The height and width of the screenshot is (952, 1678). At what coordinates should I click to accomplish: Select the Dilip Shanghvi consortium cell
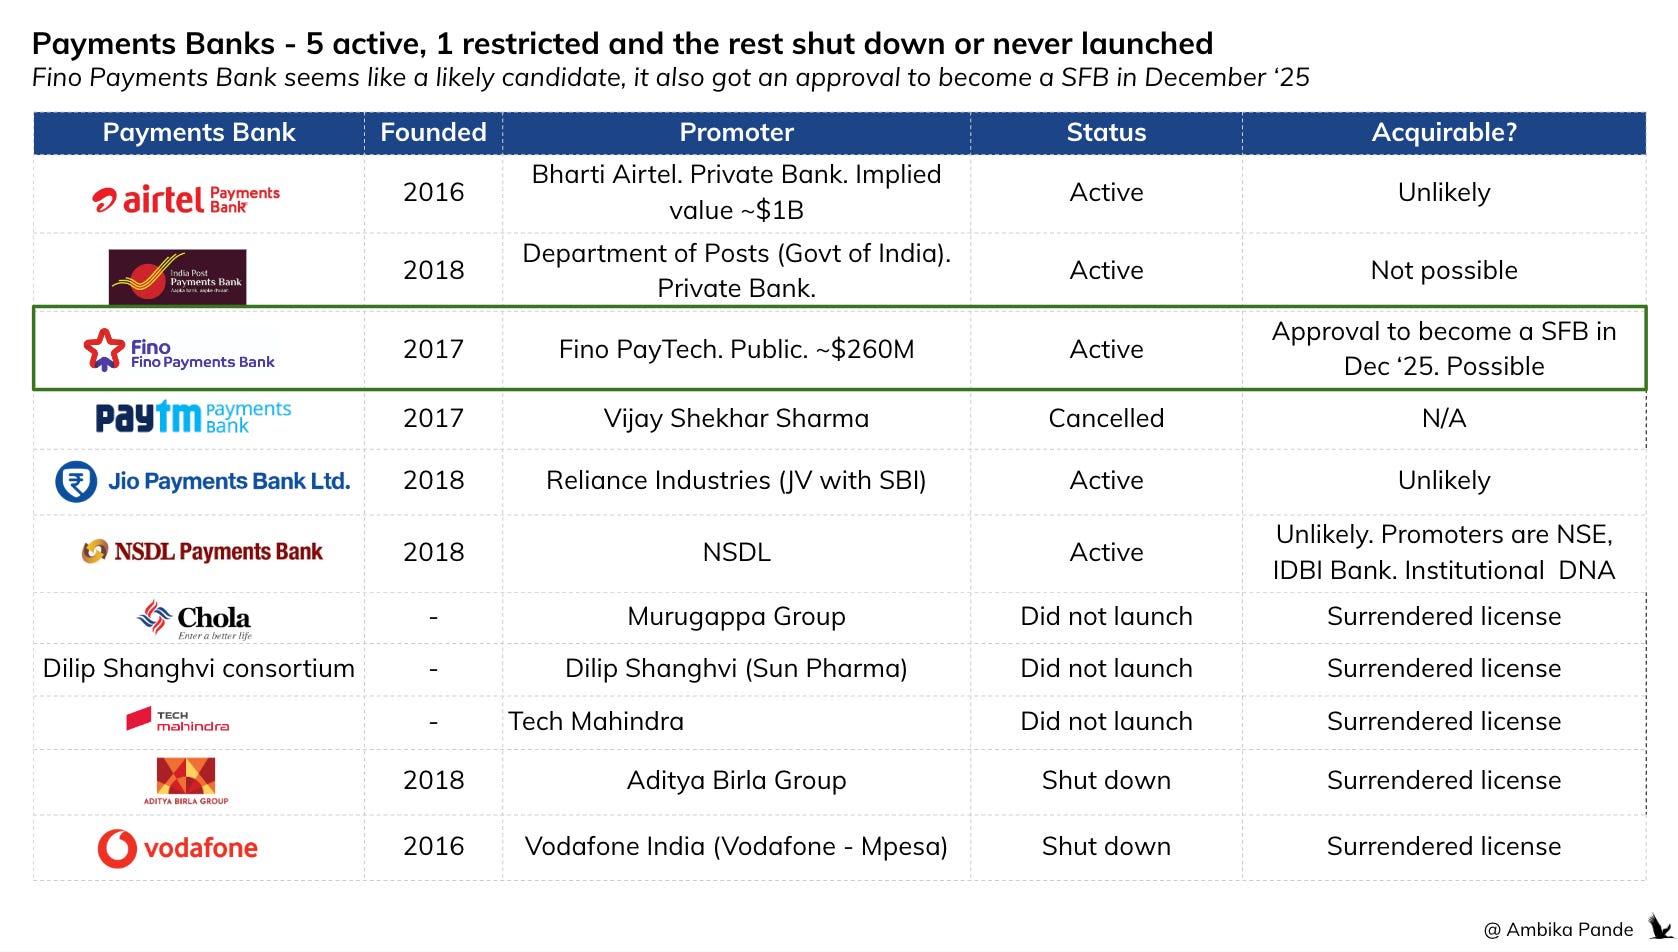[199, 669]
